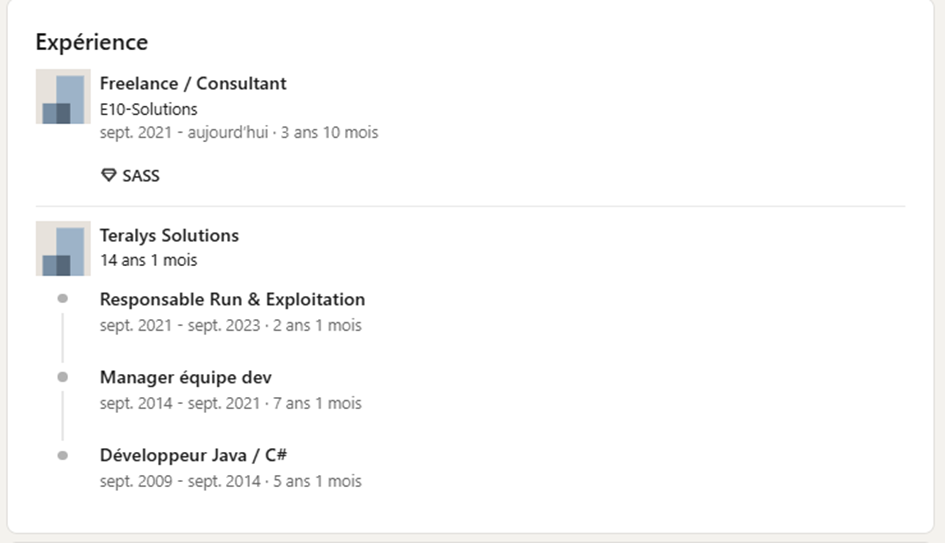The width and height of the screenshot is (945, 543).
Task: Select the SASS skill label
Action: tap(141, 176)
